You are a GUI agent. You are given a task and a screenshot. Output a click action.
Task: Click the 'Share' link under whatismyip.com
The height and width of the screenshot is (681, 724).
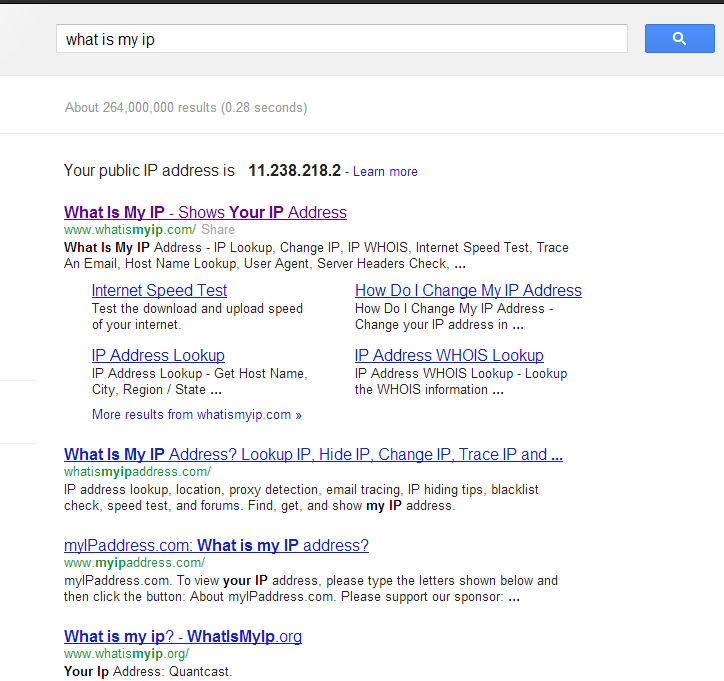(217, 229)
